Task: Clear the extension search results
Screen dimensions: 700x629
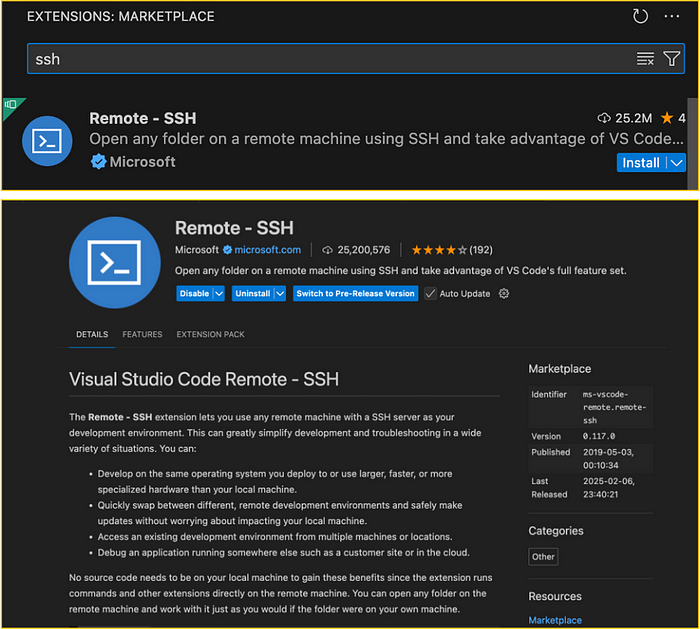Action: coord(646,59)
